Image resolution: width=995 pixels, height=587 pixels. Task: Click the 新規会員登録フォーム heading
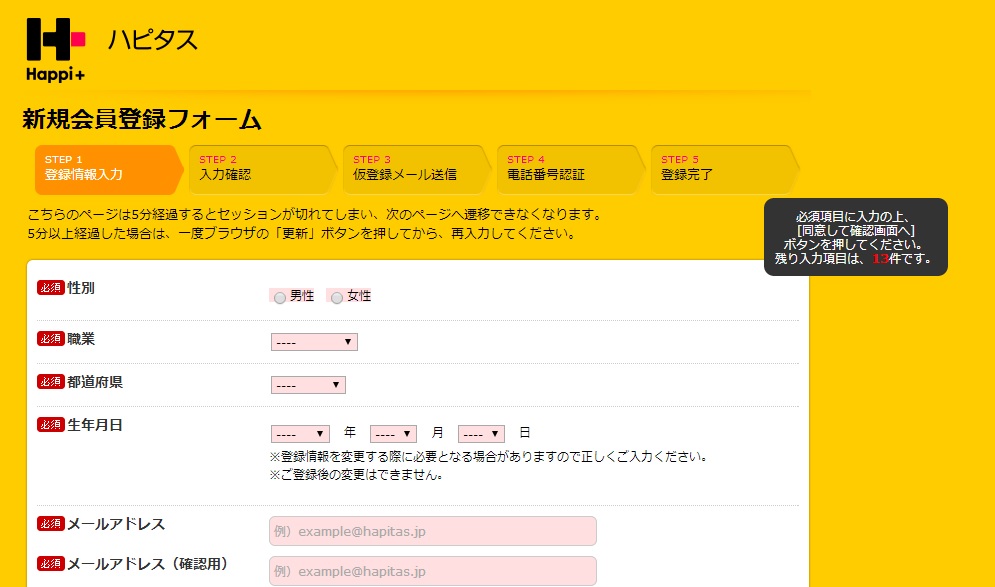pos(142,119)
